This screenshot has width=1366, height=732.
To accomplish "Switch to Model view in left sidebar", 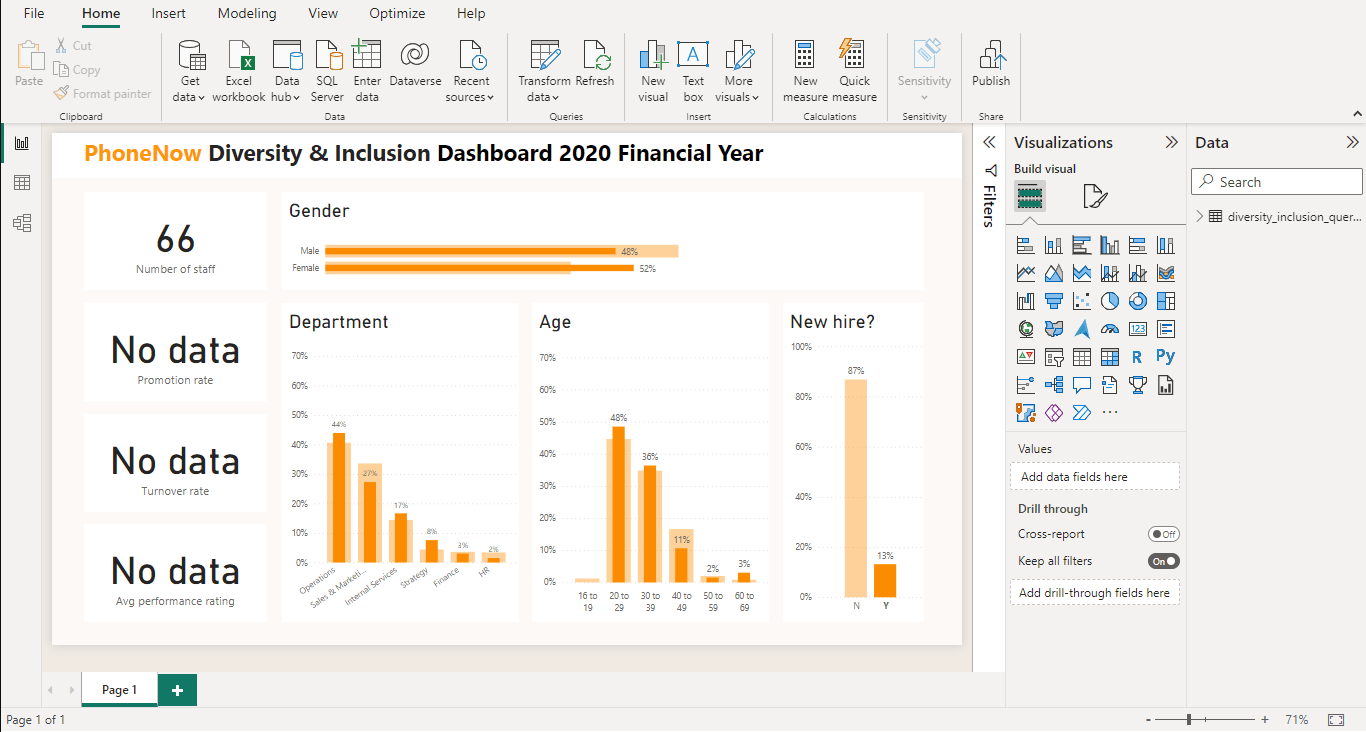I will (22, 222).
